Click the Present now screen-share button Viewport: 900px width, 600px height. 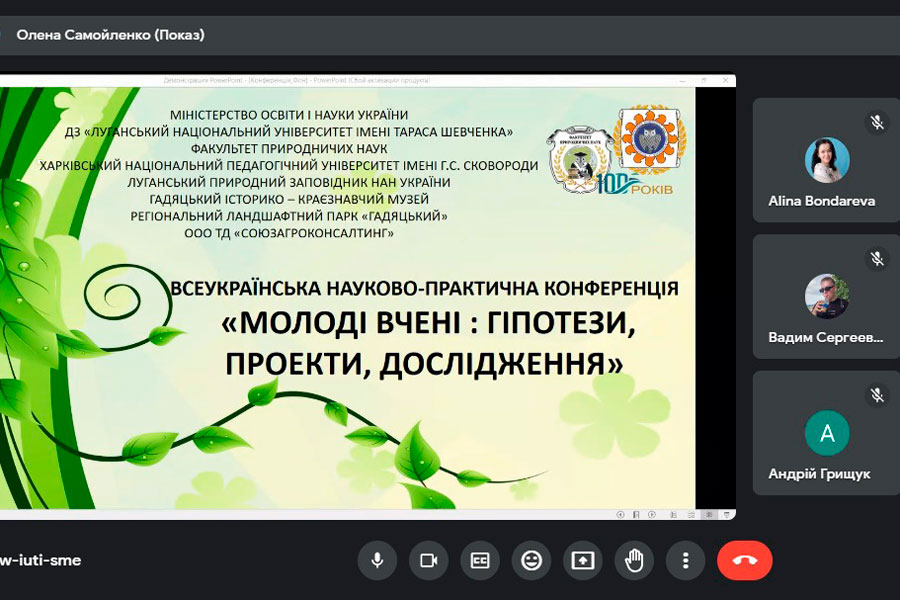pos(583,560)
